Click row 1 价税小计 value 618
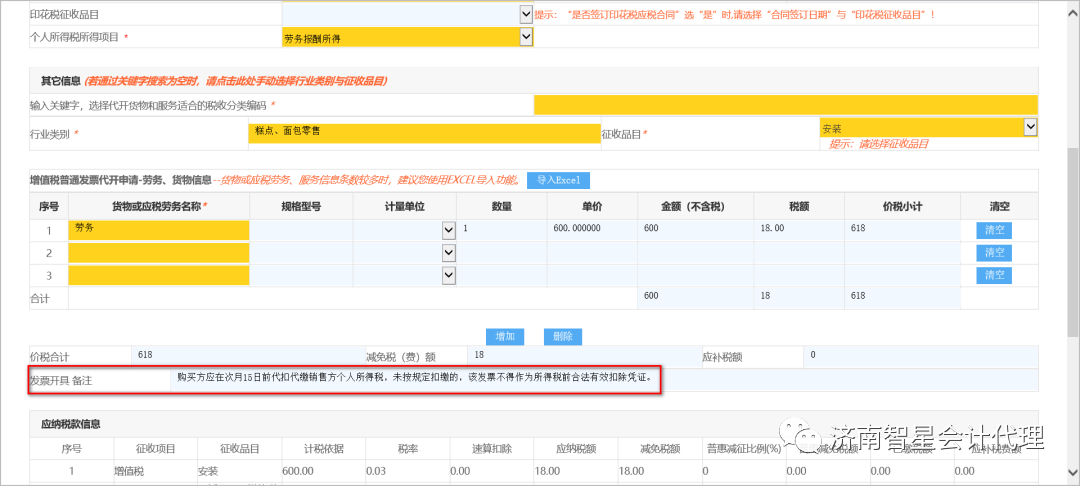The height and width of the screenshot is (486, 1080). [902, 230]
